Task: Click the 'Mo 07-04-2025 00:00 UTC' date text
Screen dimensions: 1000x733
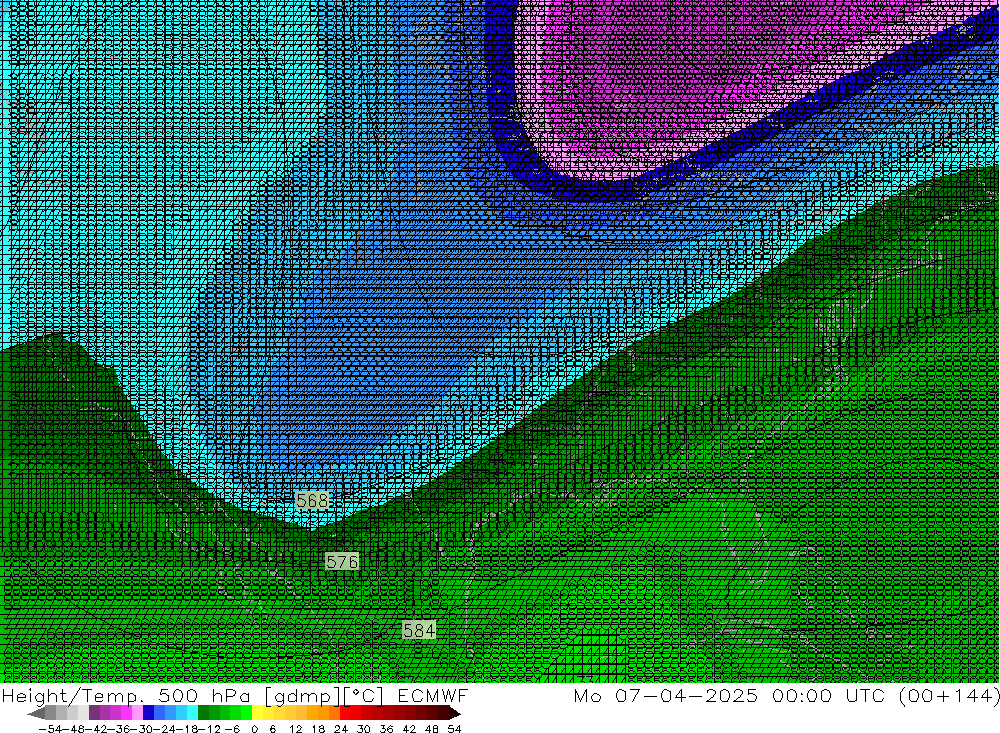Action: coord(732,695)
